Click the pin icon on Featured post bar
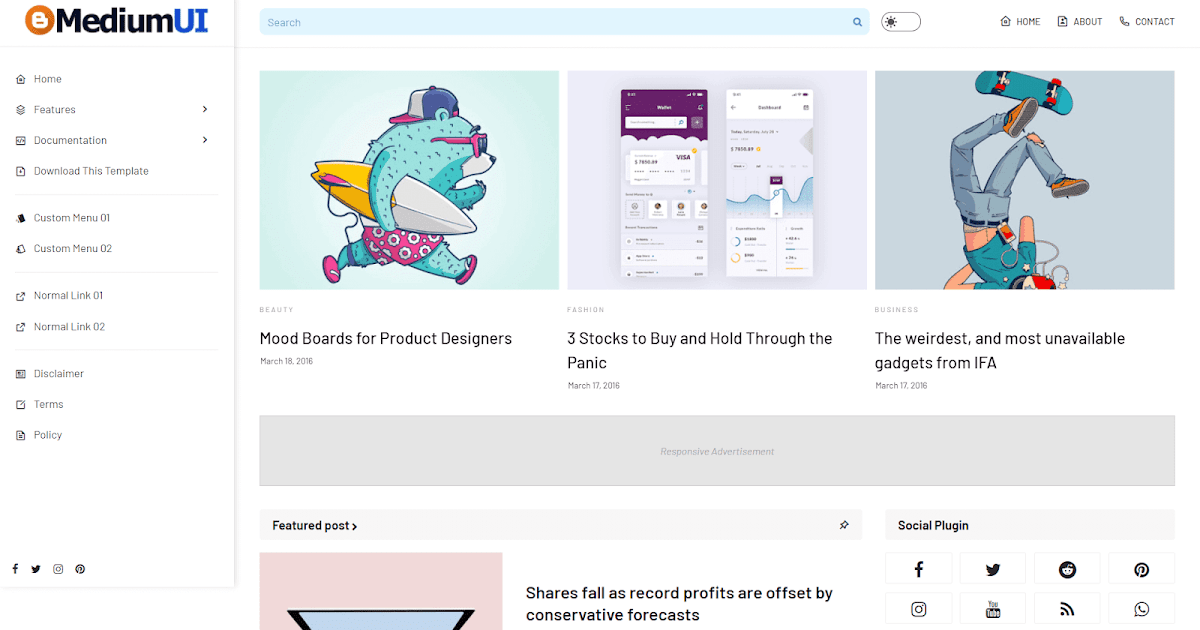Screen dimensions: 1200x630 pyautogui.click(x=843, y=524)
